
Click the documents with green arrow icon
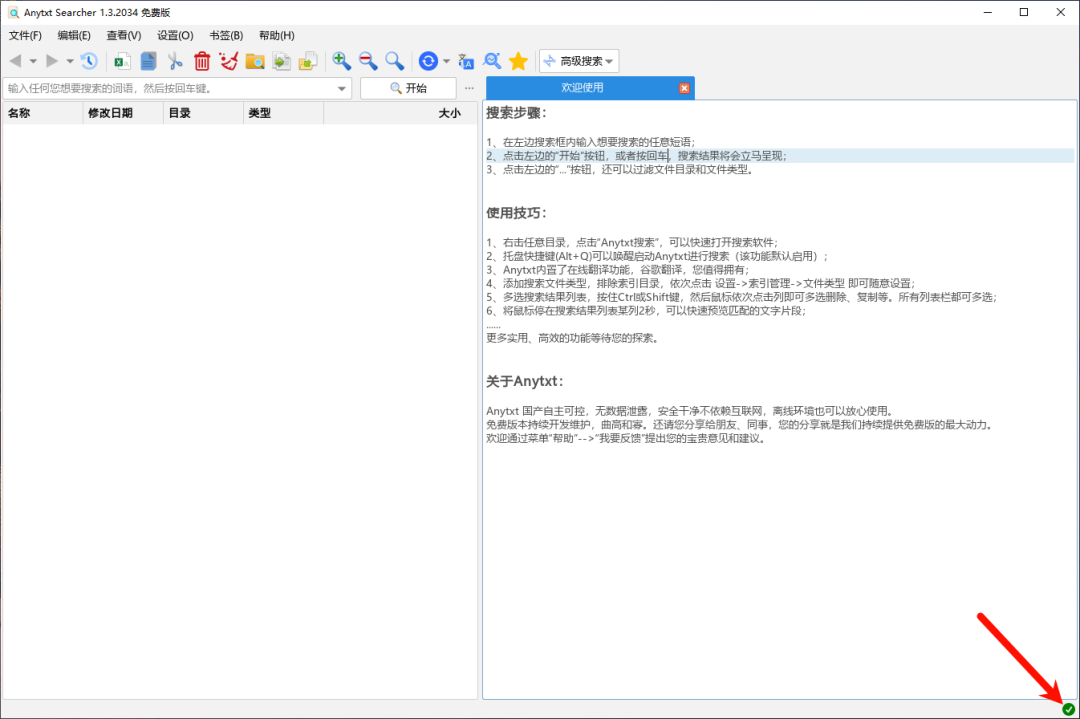tap(282, 61)
